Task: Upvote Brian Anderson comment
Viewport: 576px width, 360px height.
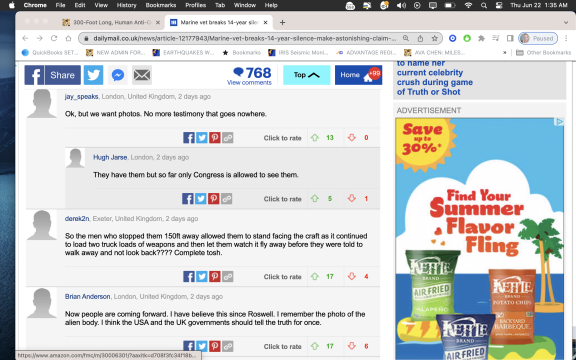Action: click(x=315, y=346)
